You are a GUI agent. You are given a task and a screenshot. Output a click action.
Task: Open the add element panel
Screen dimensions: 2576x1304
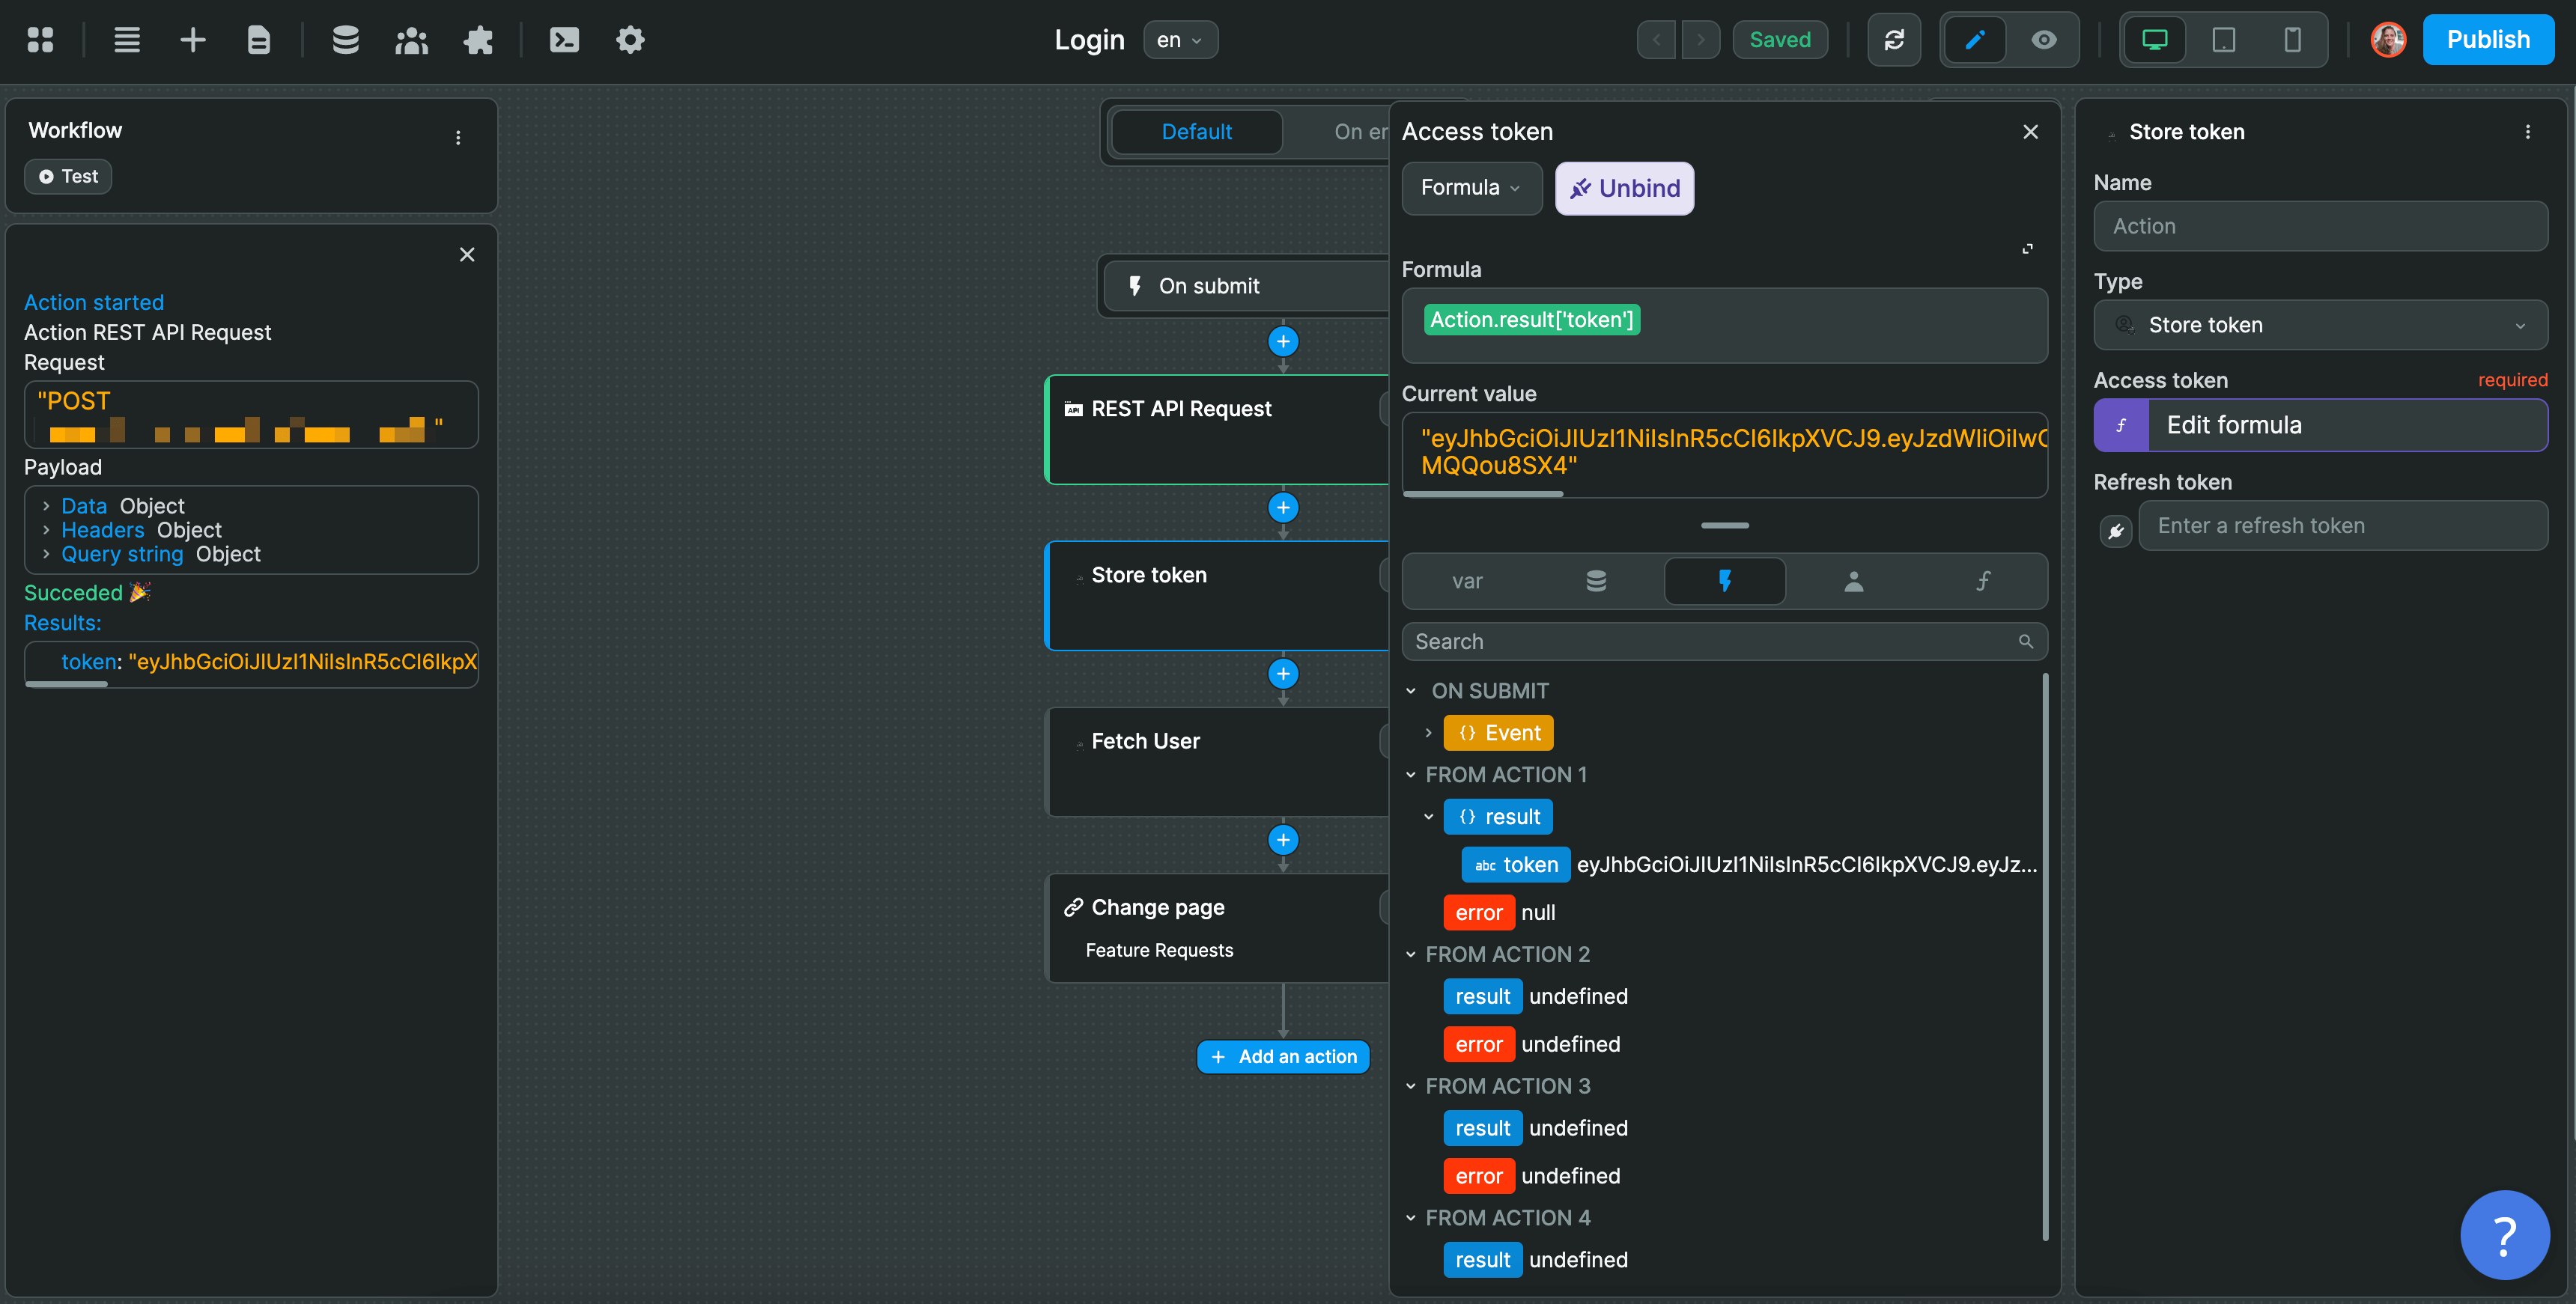click(192, 39)
